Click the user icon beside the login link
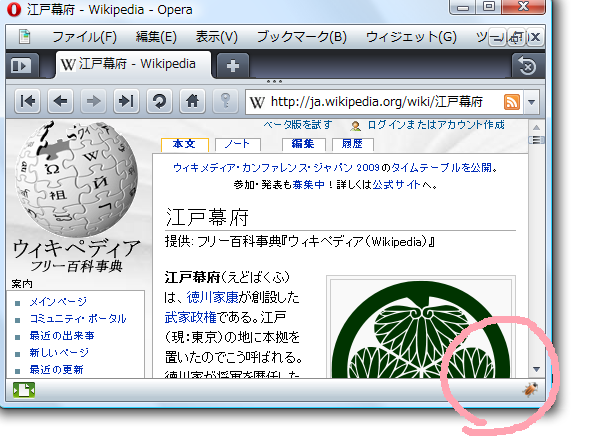 click(x=355, y=126)
